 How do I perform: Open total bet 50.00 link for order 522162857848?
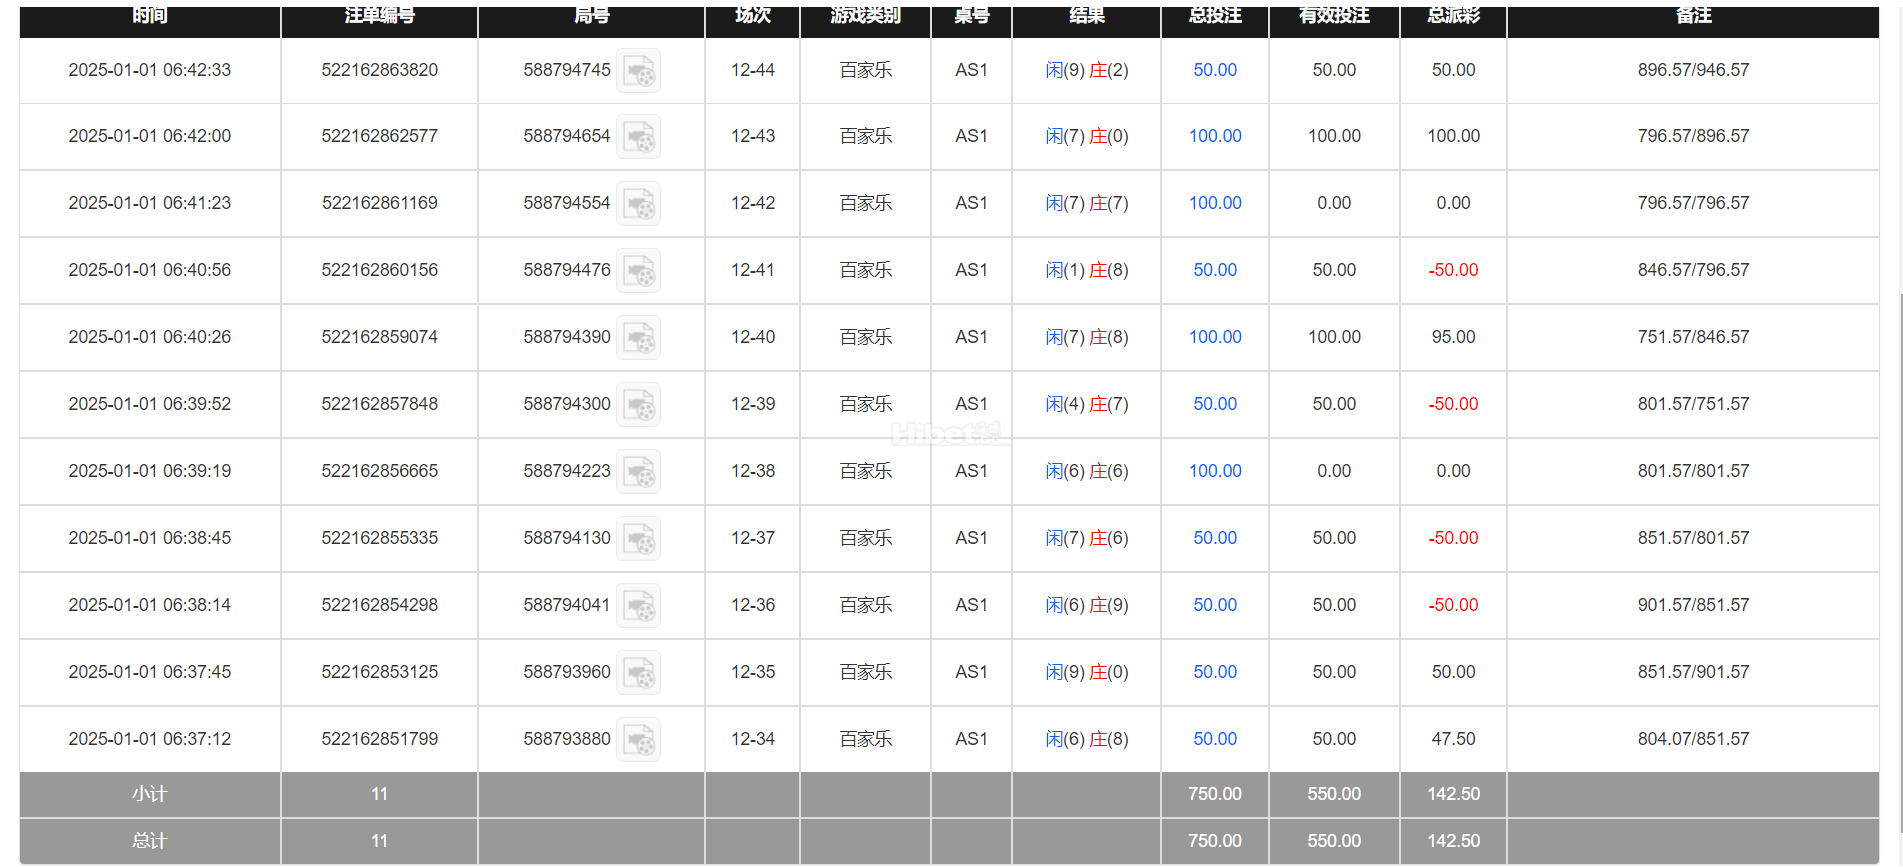tap(1215, 404)
